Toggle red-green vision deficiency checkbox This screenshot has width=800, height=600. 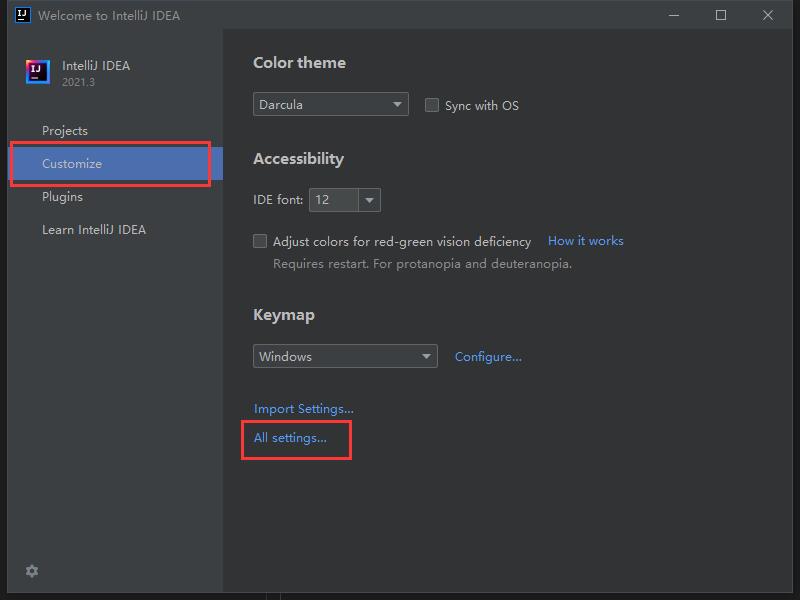(x=260, y=241)
